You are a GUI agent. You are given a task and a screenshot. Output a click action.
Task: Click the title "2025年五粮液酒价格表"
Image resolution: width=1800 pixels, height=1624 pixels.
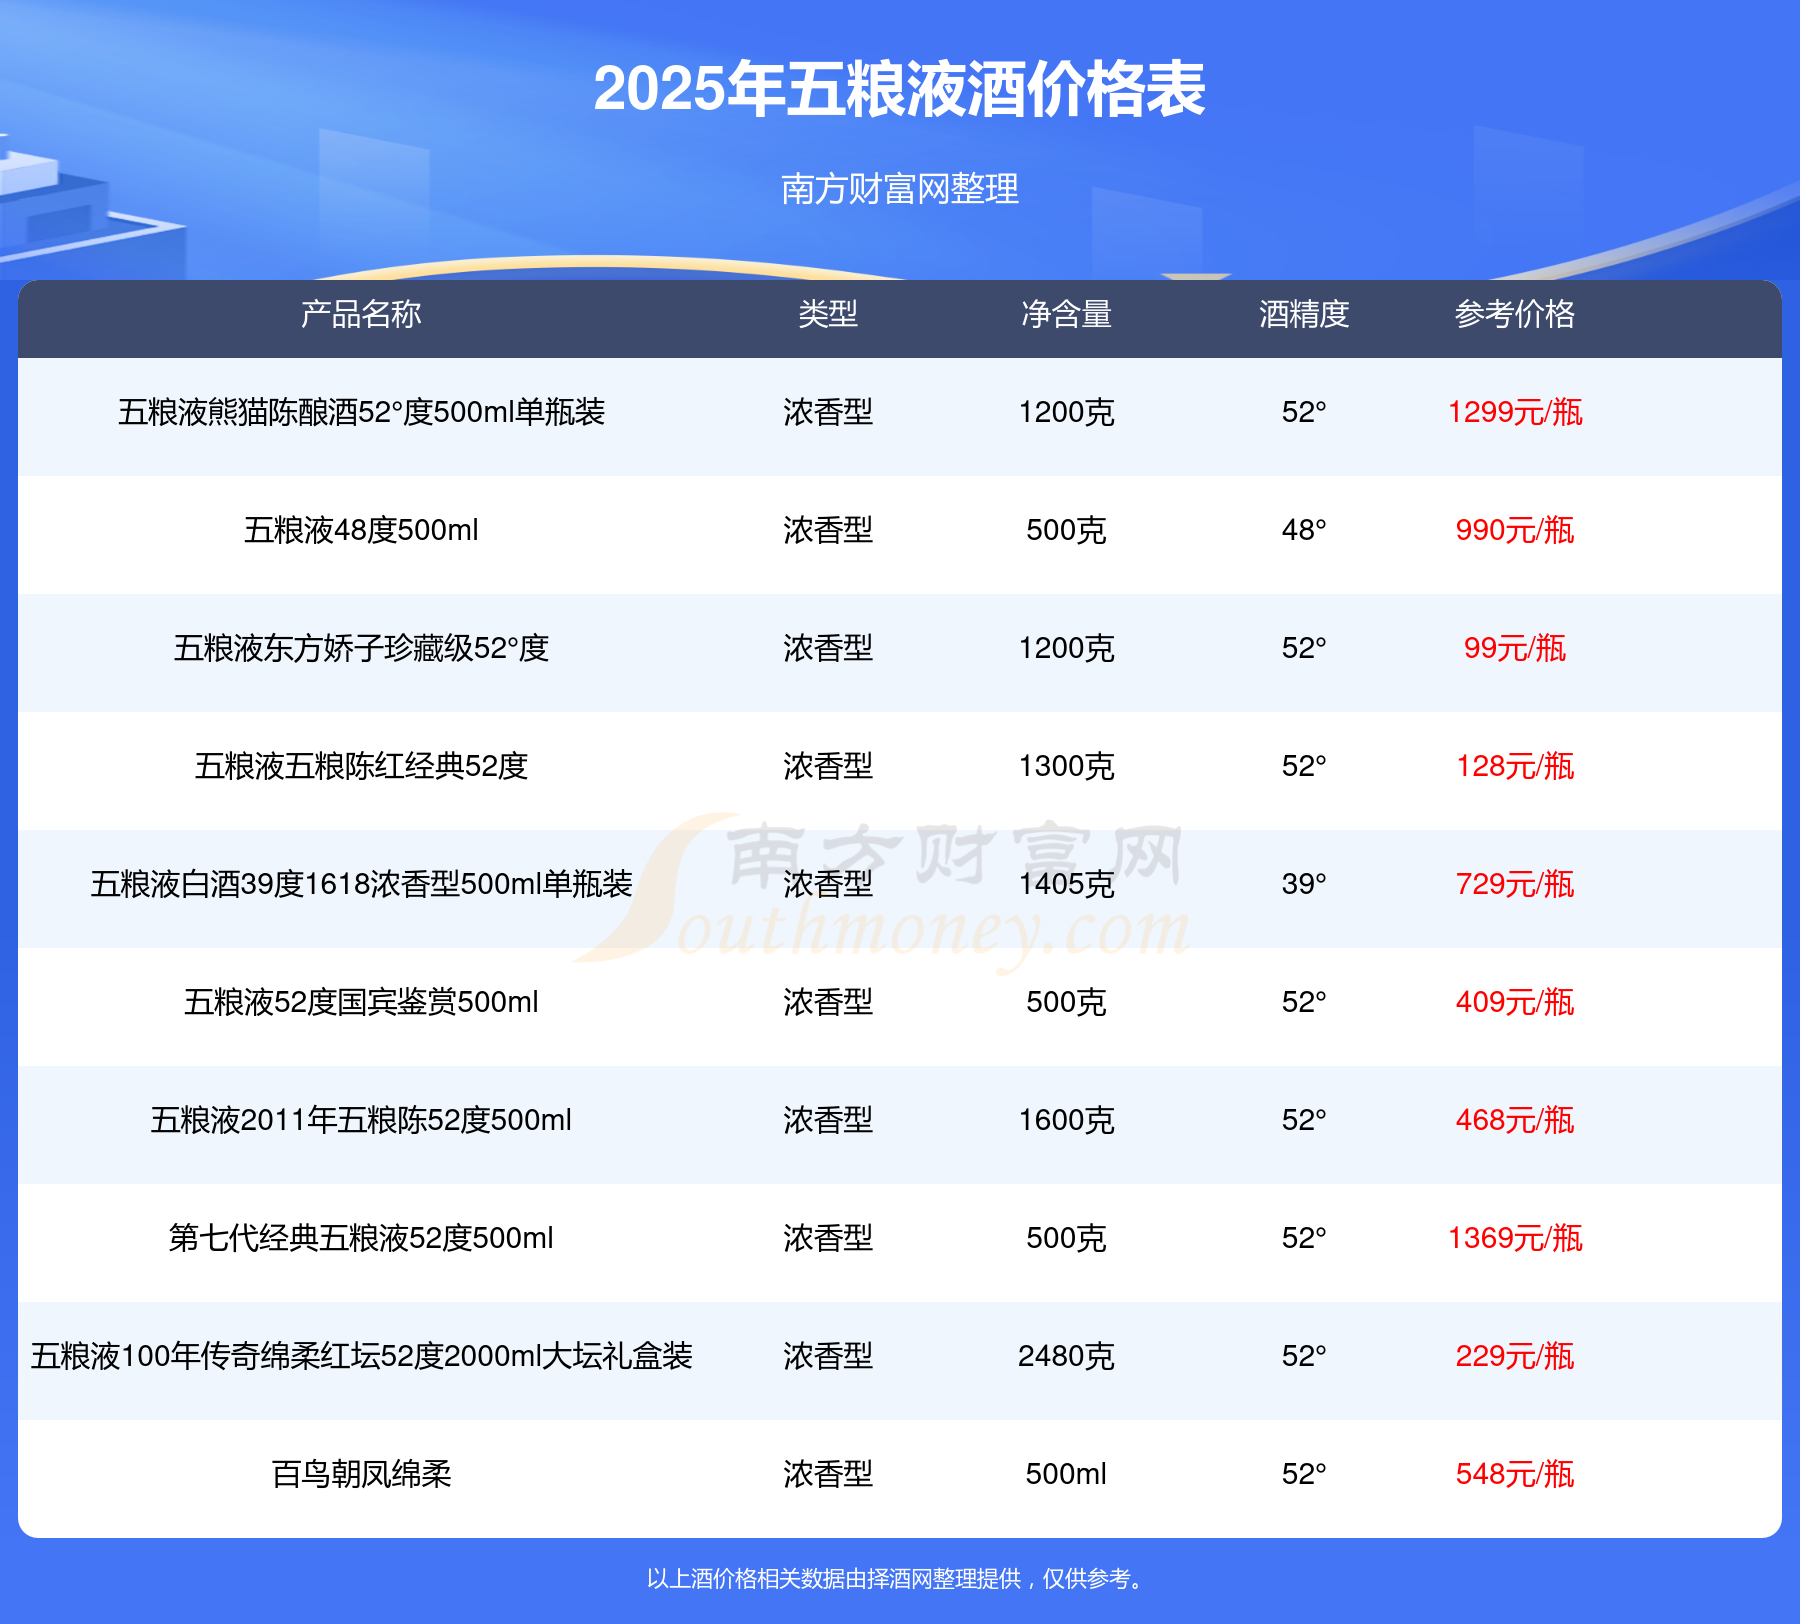900,89
